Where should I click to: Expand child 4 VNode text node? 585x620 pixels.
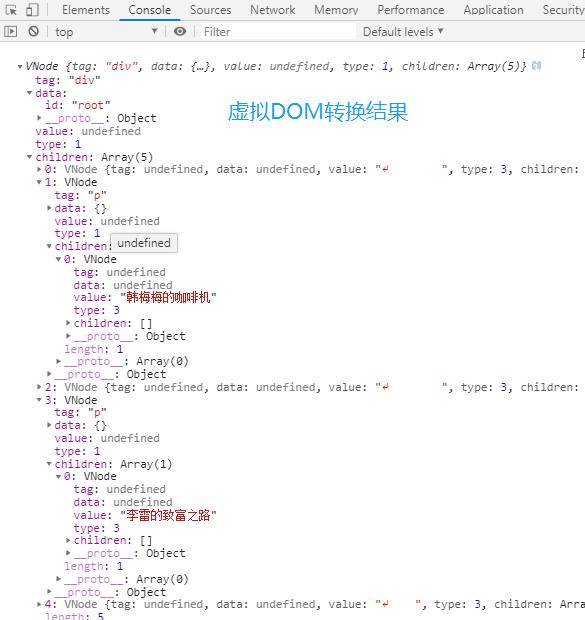point(39,604)
